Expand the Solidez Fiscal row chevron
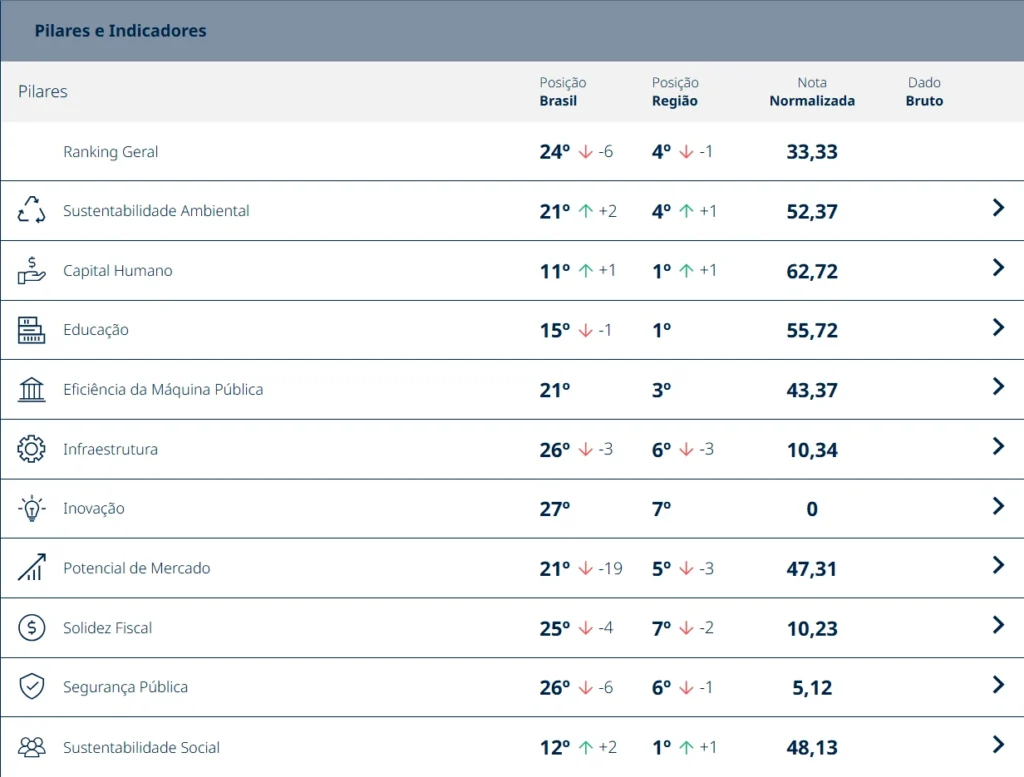The height and width of the screenshot is (777, 1024). tap(998, 625)
